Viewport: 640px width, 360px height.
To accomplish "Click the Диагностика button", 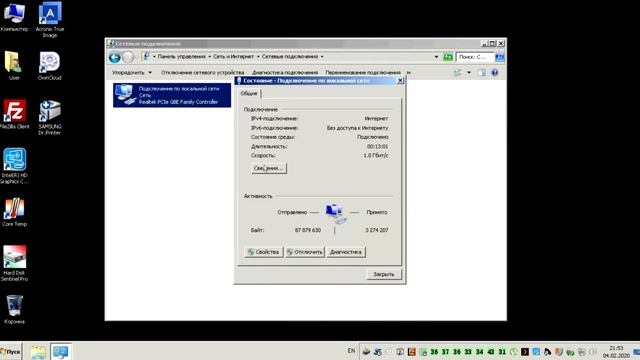I will [x=346, y=252].
